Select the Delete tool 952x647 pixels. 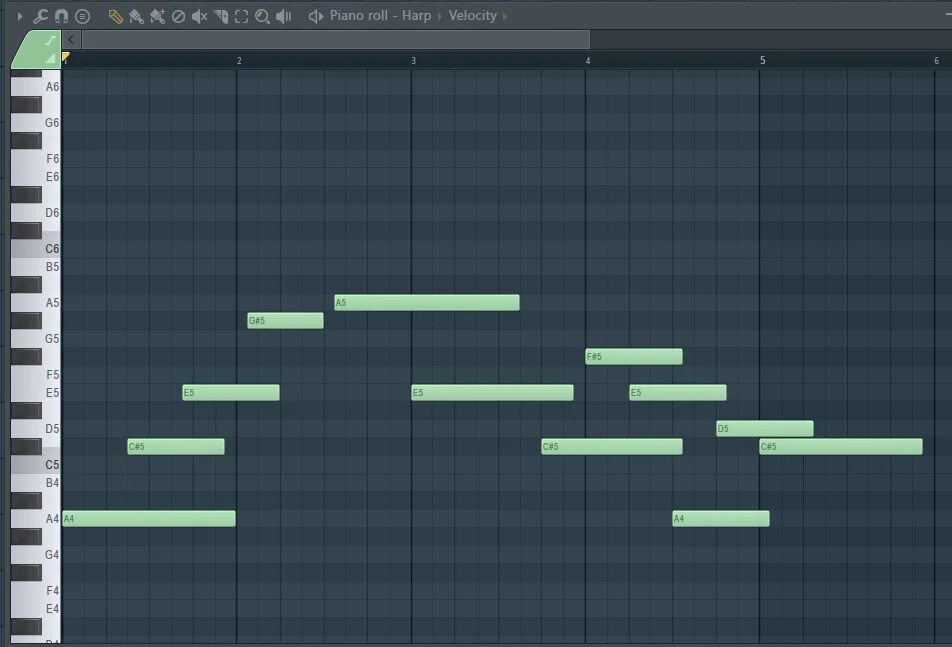[x=178, y=16]
